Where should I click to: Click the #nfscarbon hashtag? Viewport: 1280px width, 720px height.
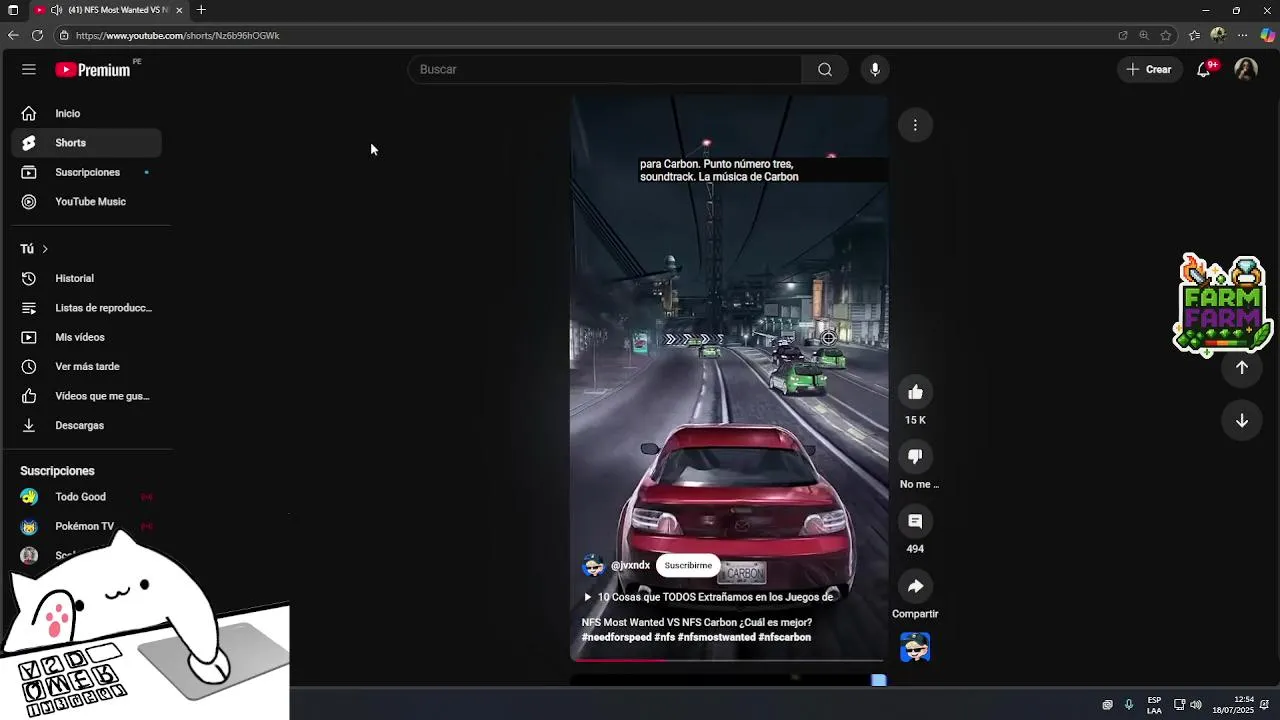[x=785, y=637]
